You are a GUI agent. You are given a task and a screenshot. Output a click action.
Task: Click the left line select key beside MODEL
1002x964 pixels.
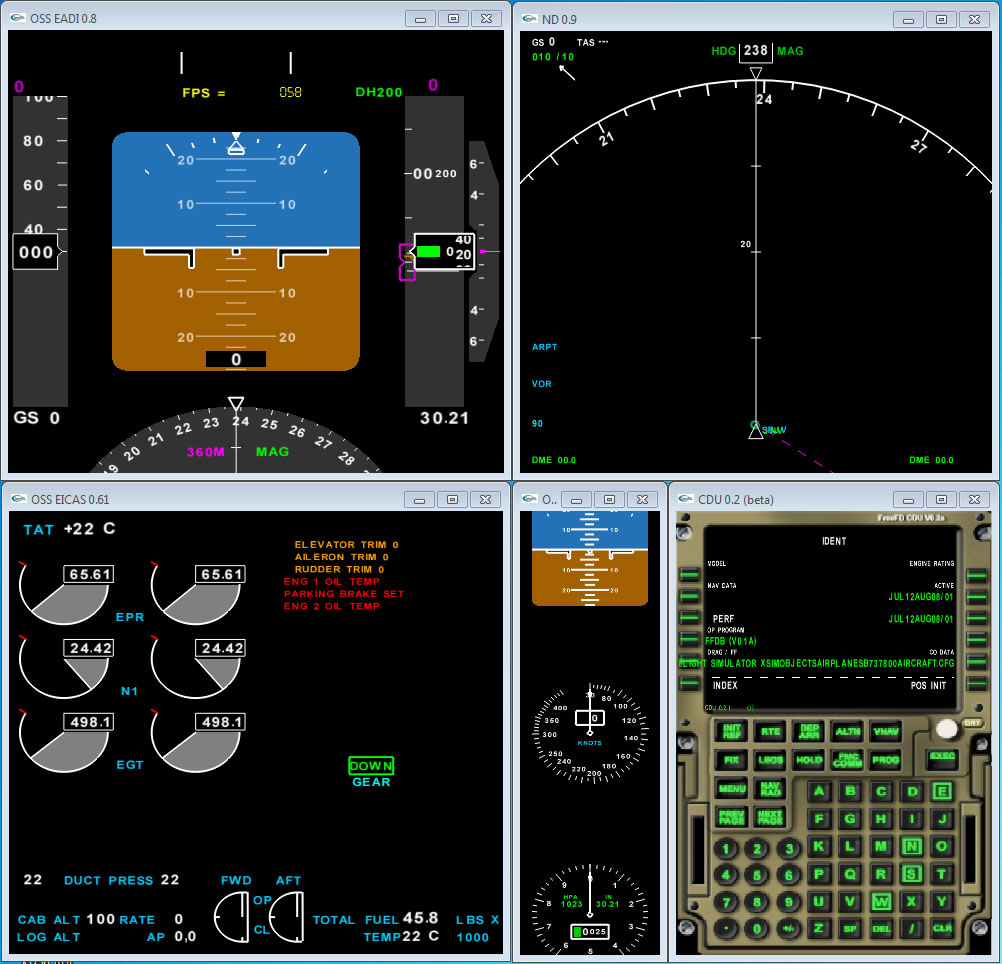689,574
